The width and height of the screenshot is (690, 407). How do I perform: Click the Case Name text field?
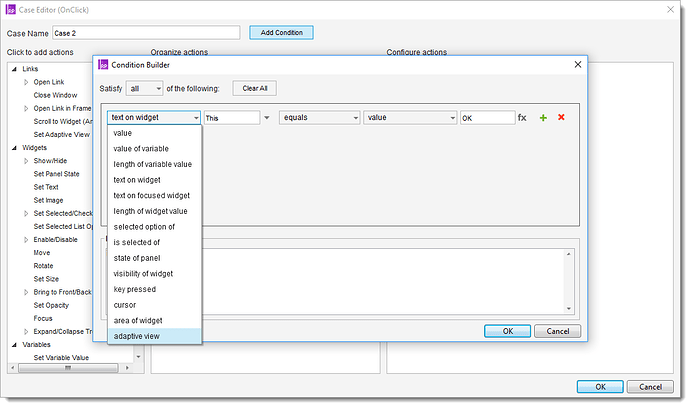coord(145,33)
